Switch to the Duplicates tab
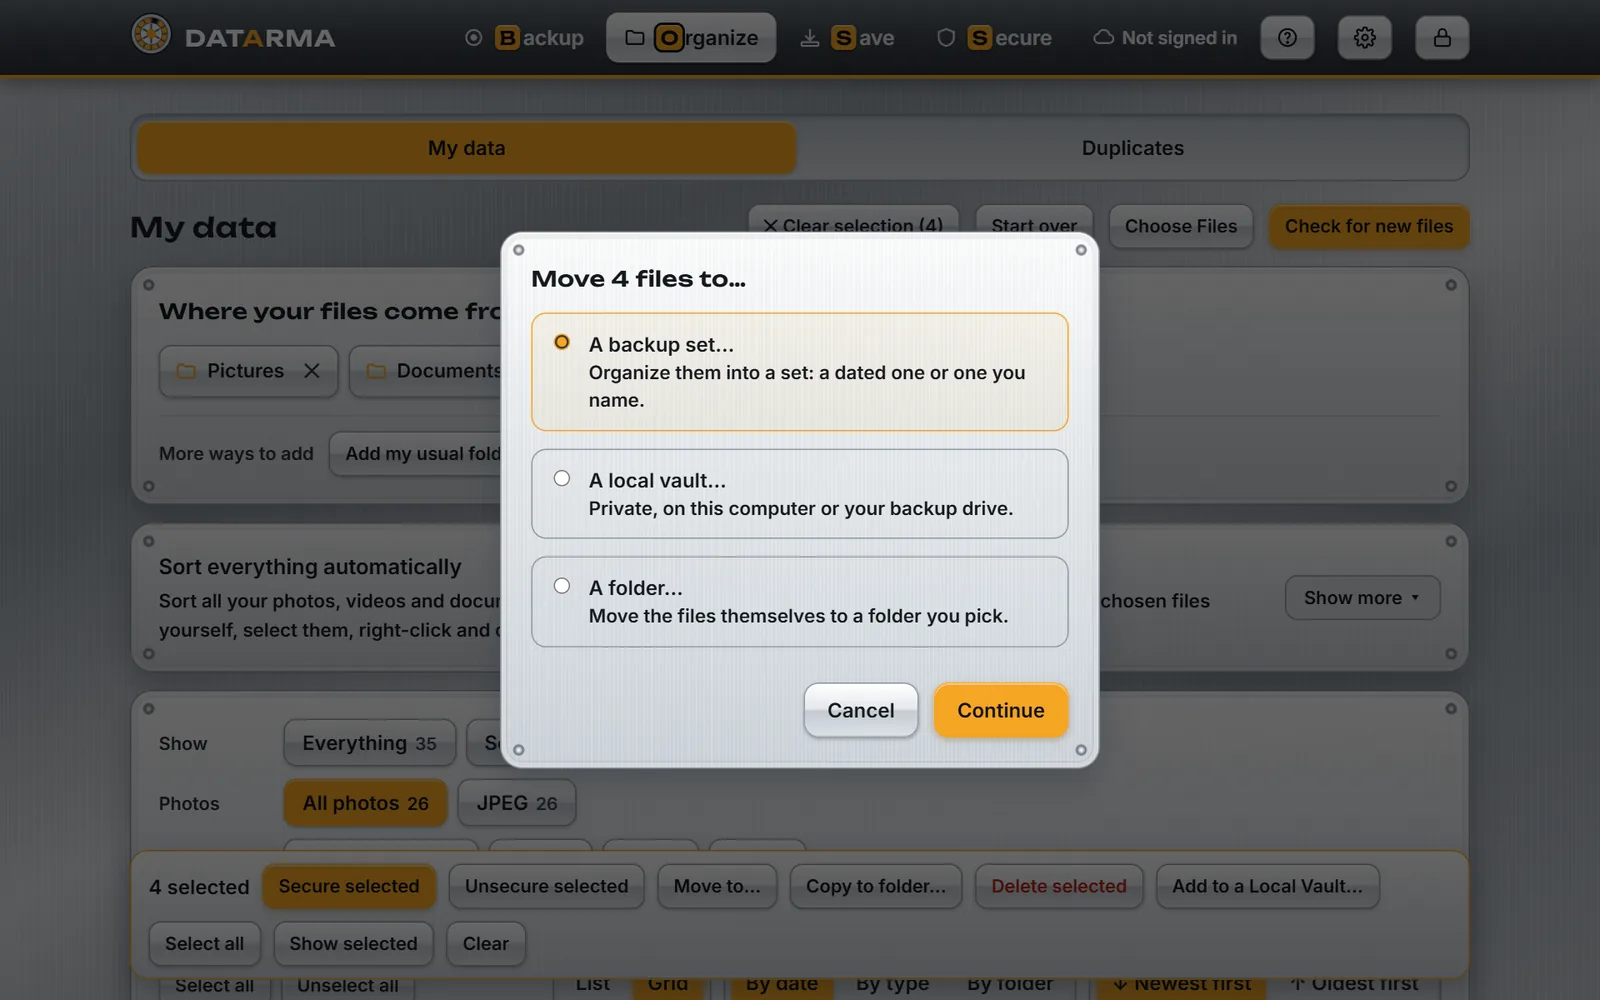 coord(1132,148)
